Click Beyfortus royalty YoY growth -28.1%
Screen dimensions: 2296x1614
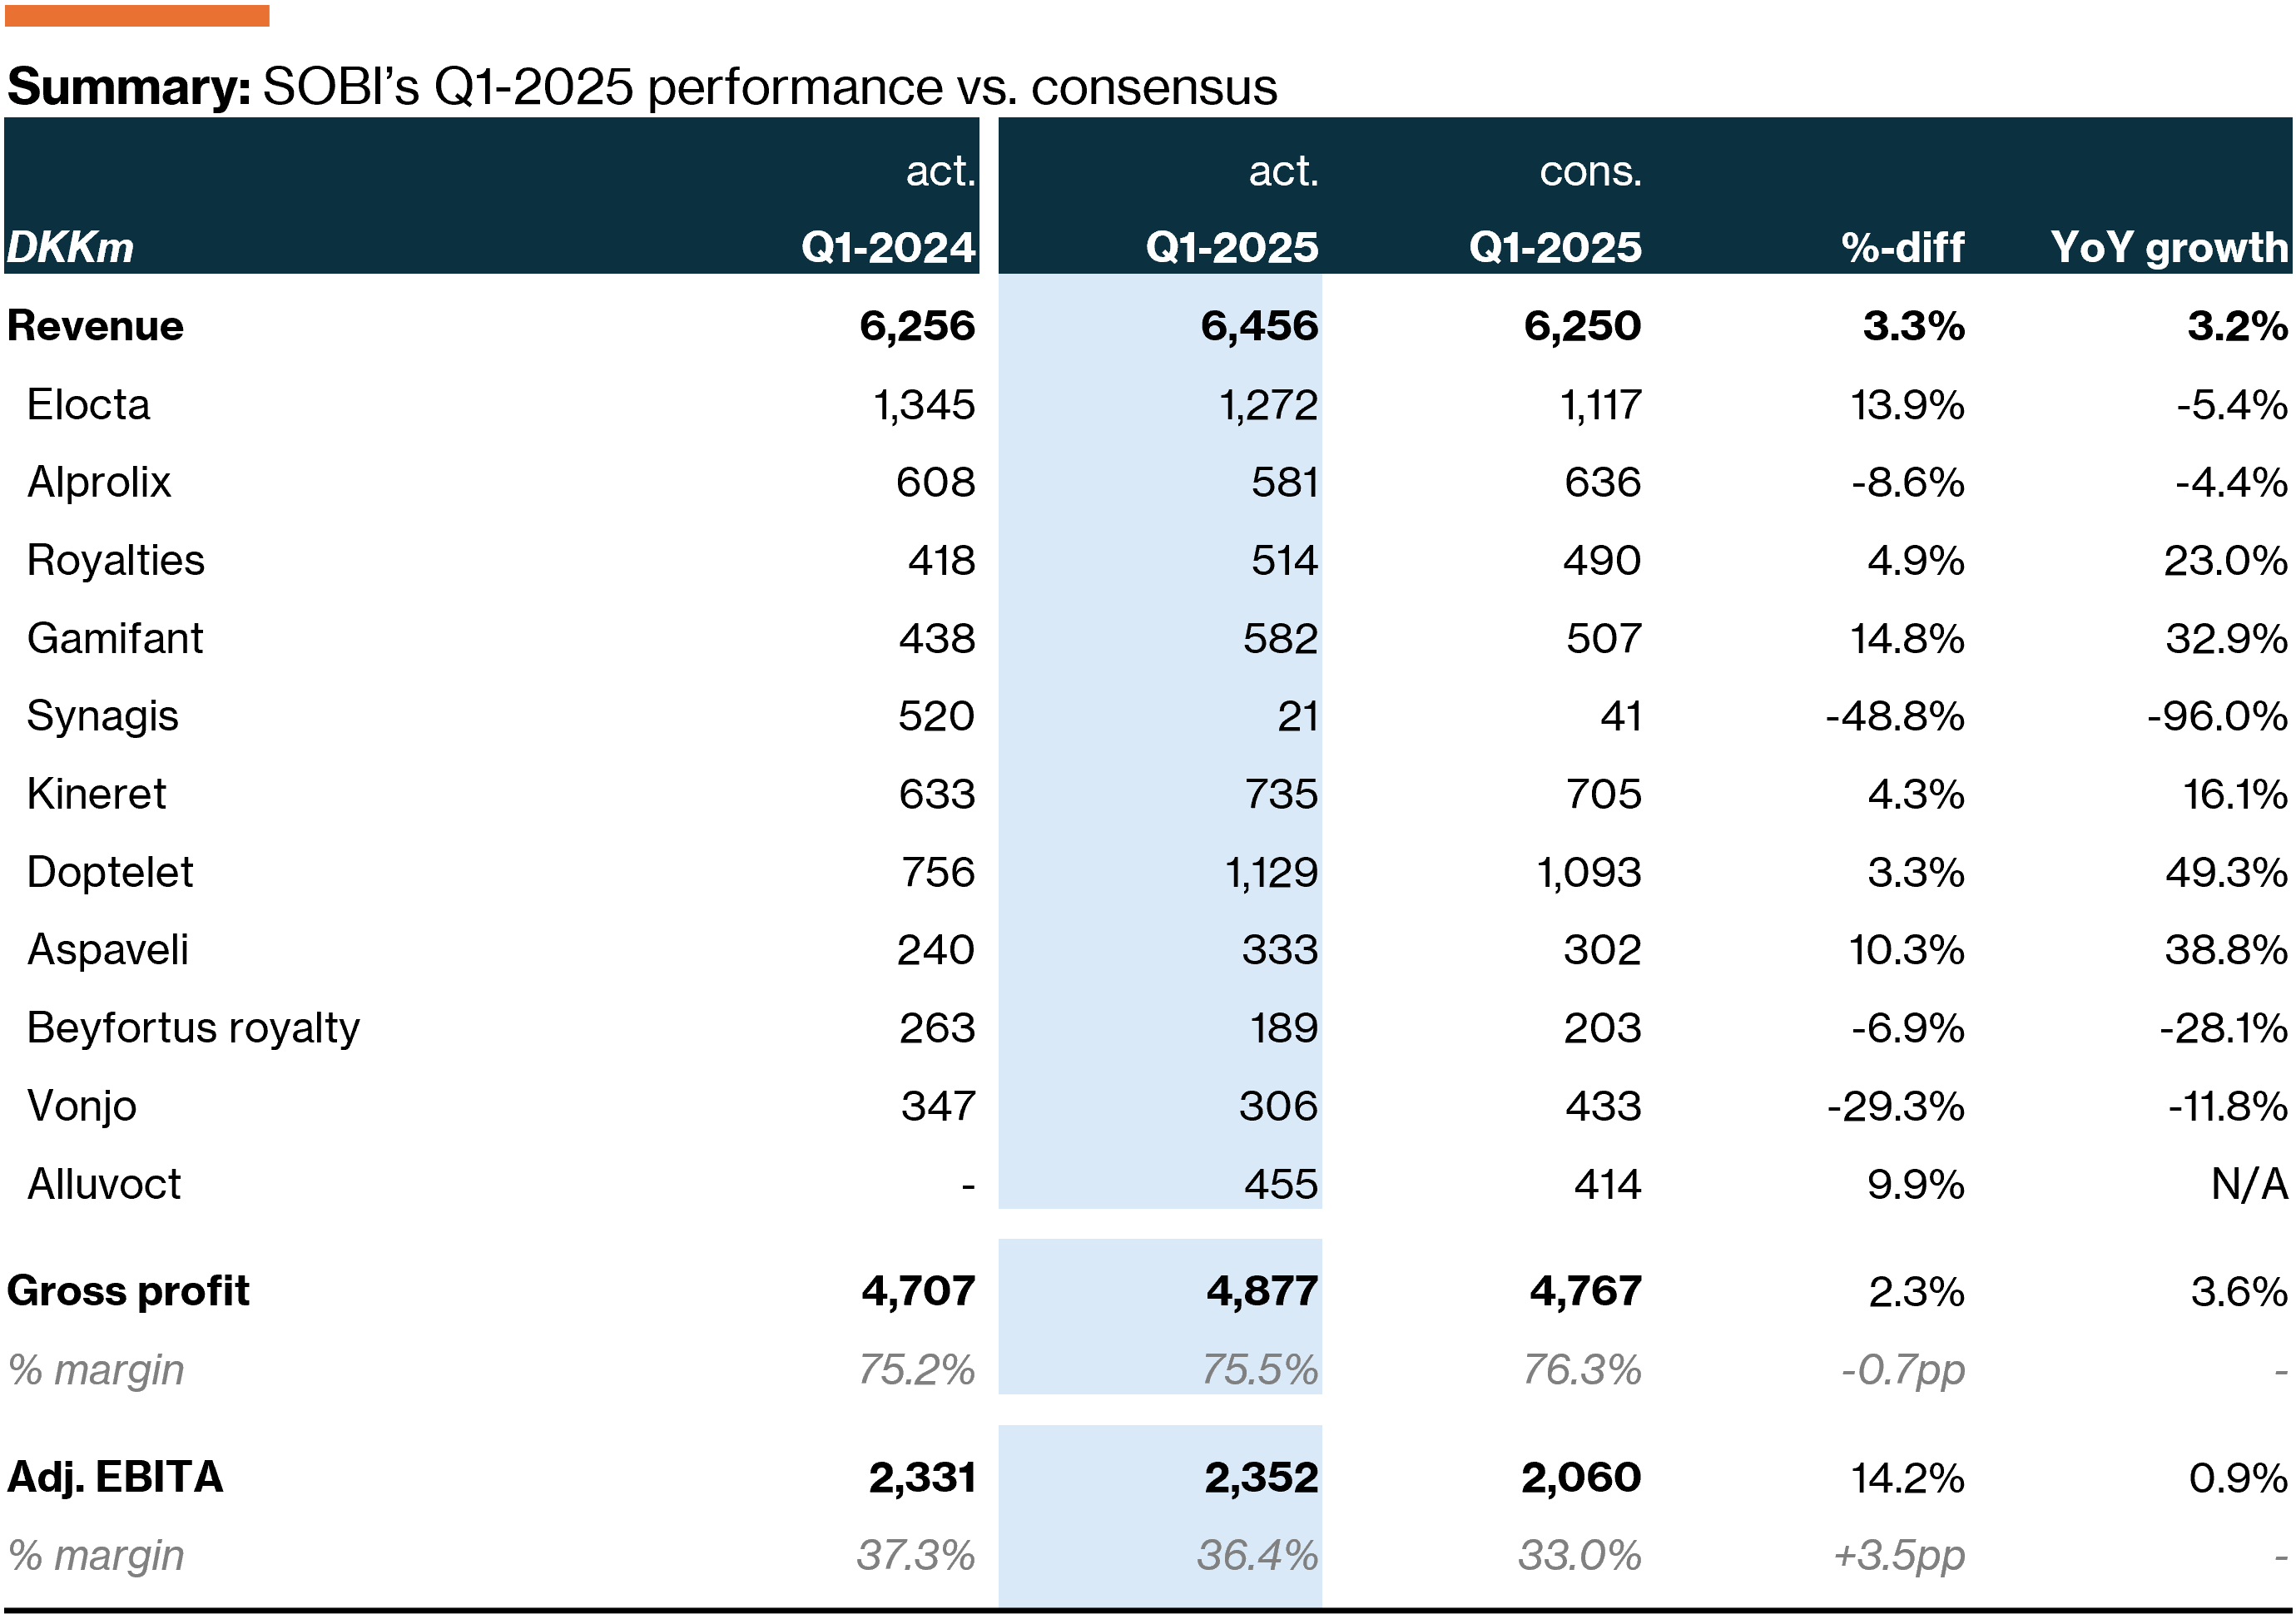(x=2224, y=1028)
